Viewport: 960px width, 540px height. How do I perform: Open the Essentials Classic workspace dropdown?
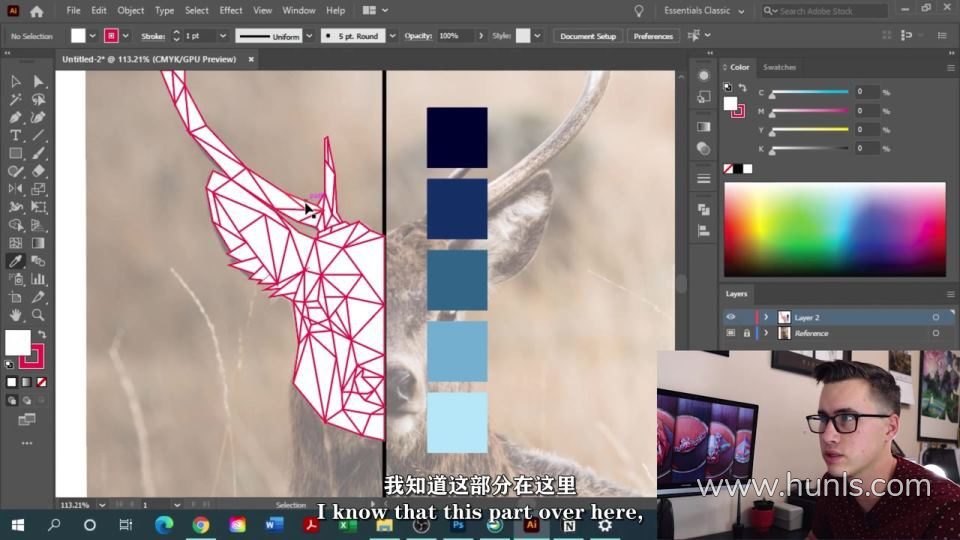coord(704,11)
